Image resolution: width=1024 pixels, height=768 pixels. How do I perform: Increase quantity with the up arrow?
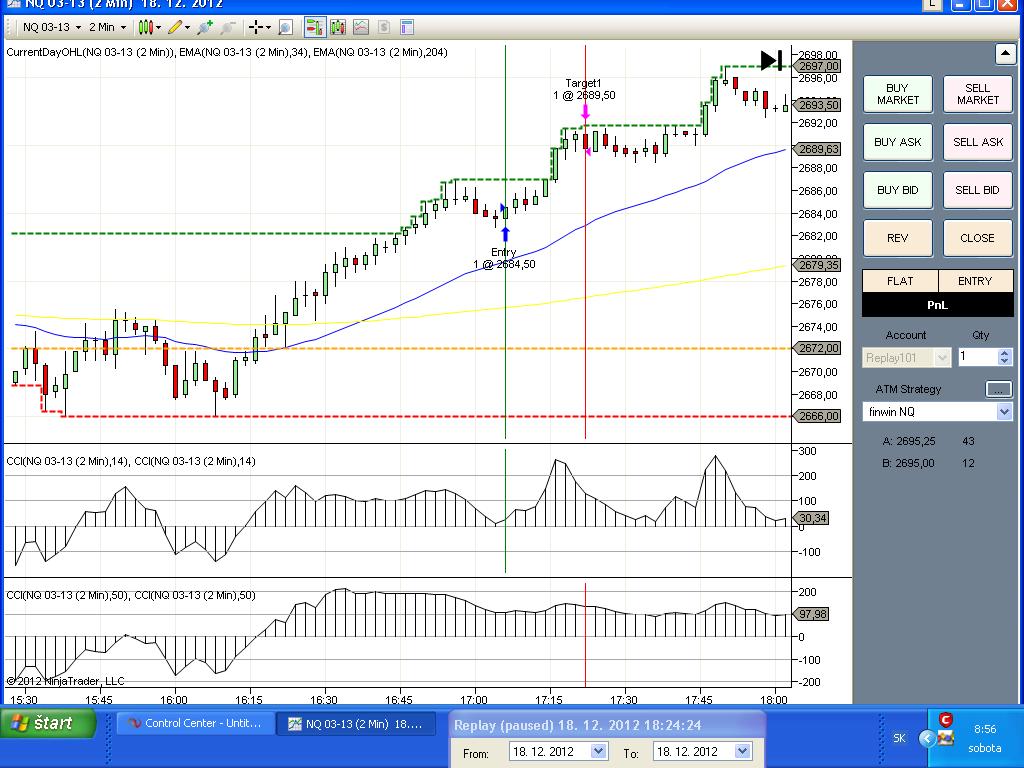point(1005,353)
